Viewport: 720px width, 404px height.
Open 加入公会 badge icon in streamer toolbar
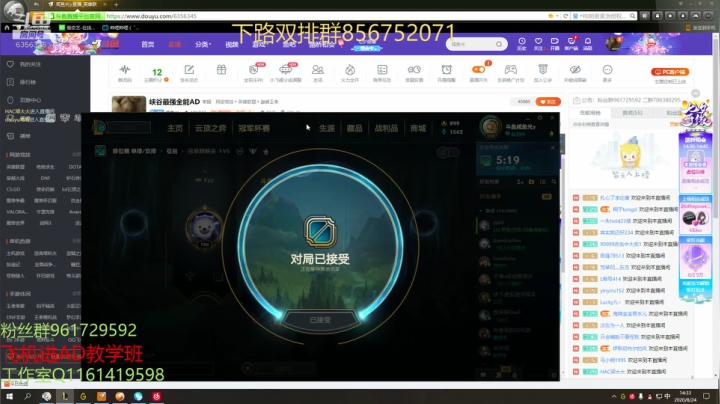pyautogui.click(x=543, y=72)
